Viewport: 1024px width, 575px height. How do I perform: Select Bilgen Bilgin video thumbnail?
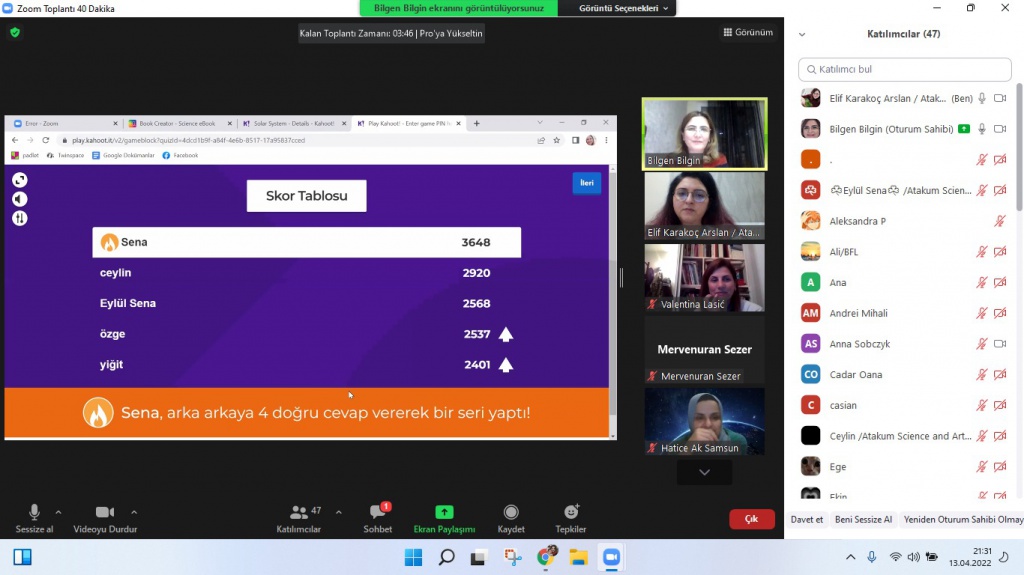point(704,134)
